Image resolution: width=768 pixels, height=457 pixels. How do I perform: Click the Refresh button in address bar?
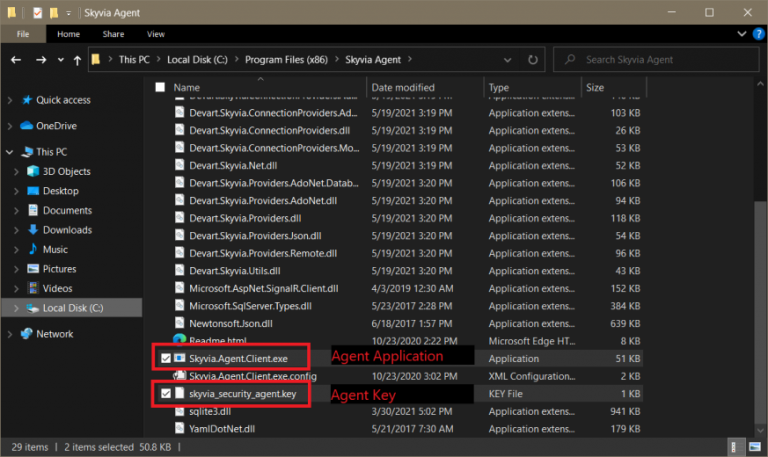click(x=534, y=60)
